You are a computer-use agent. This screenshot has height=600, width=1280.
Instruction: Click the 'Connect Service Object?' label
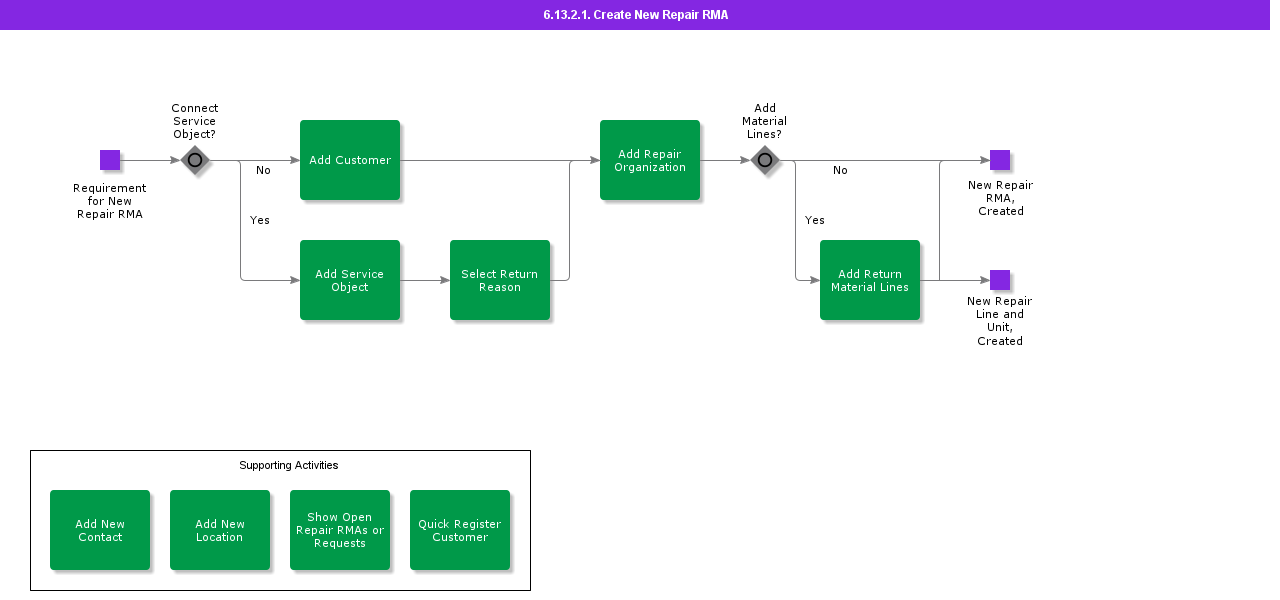(194, 121)
